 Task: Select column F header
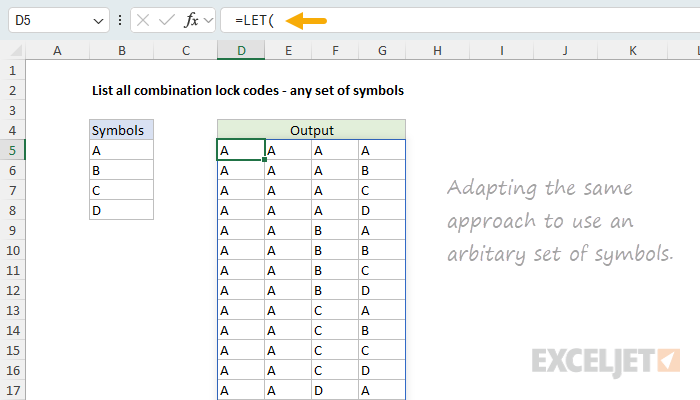(x=335, y=50)
